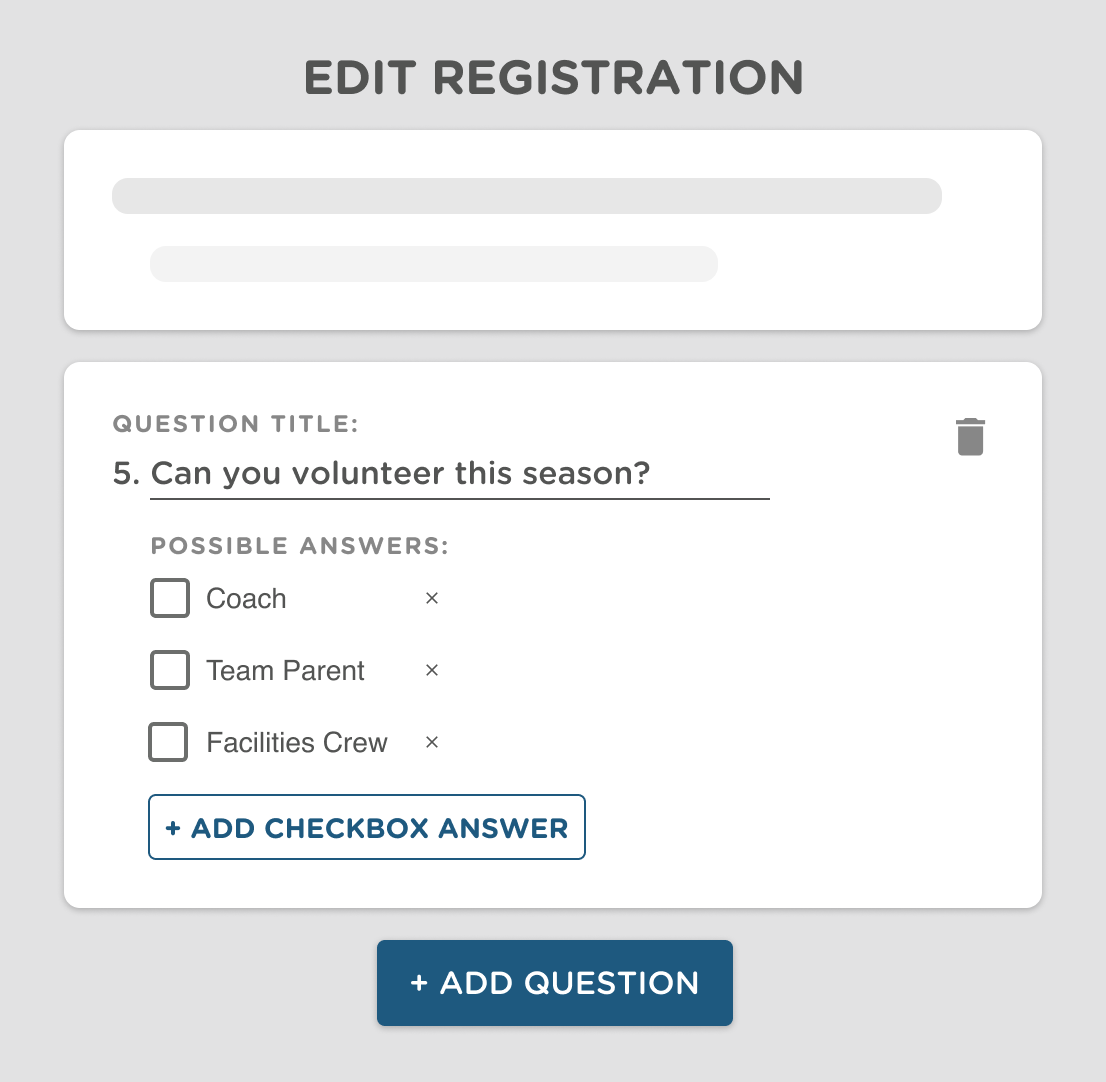1106x1082 pixels.
Task: Check the Facilities Crew checkbox
Action: coord(168,742)
